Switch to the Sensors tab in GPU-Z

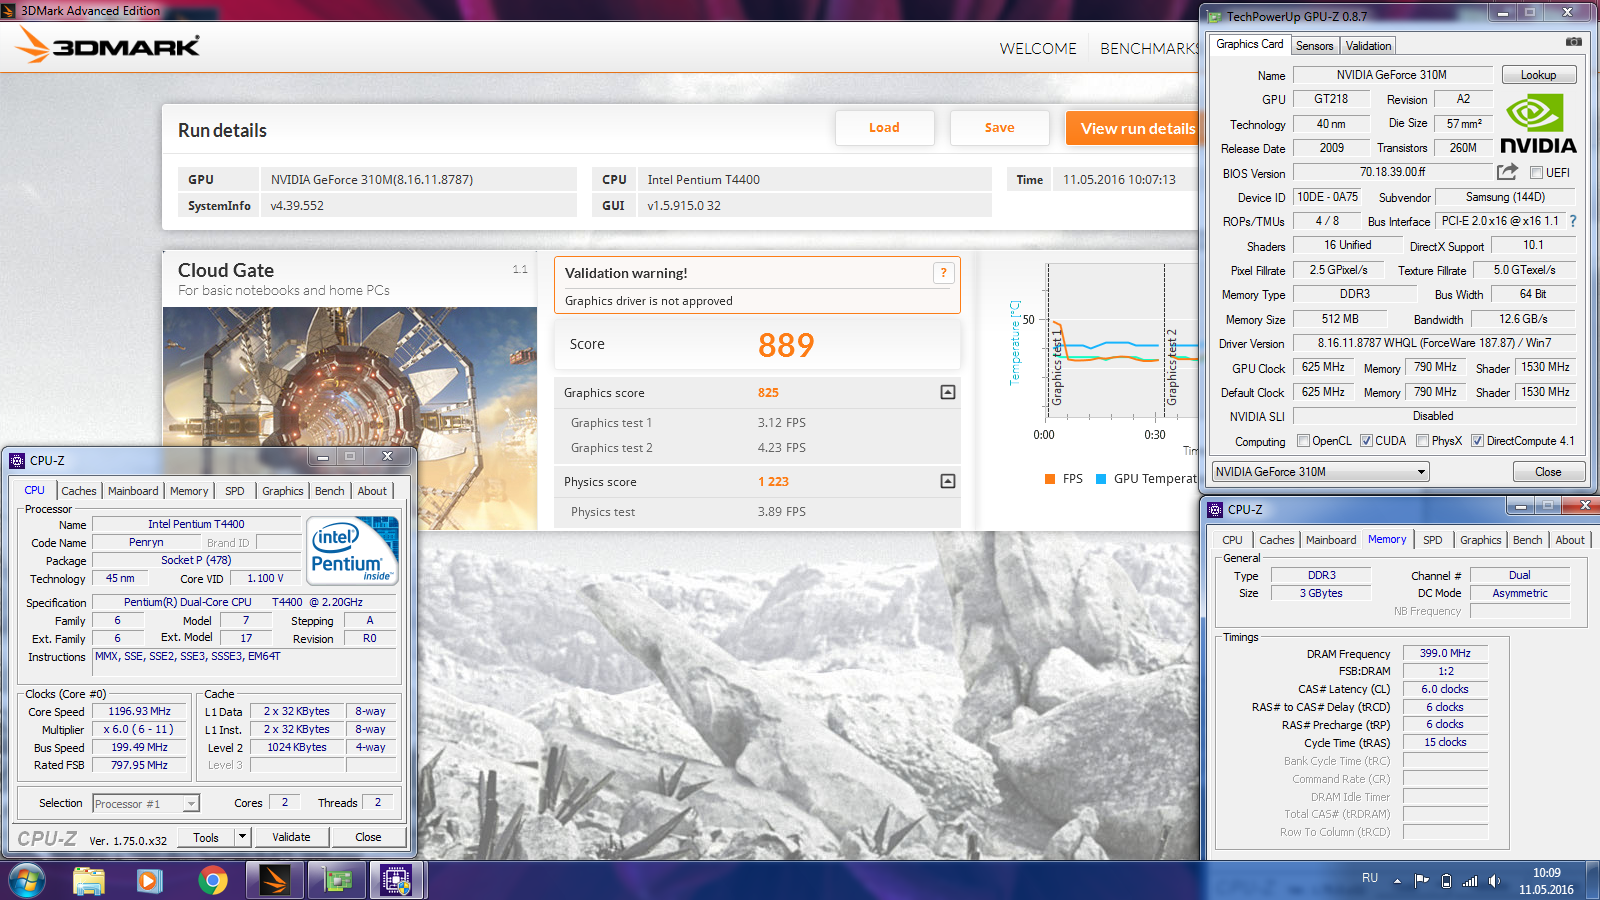pyautogui.click(x=1314, y=46)
